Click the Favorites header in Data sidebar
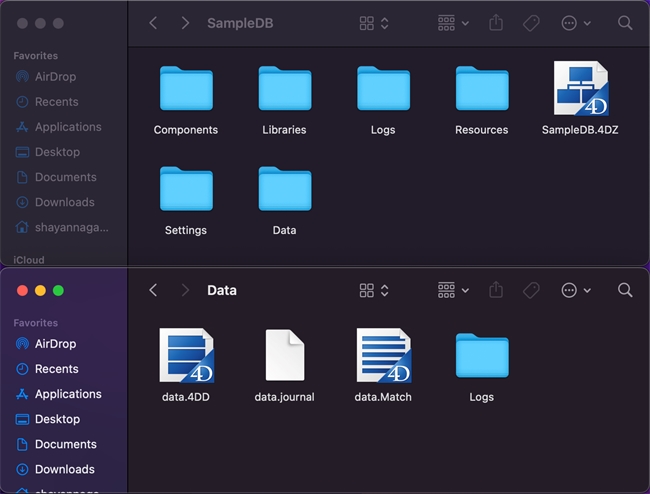Viewport: 650px width, 494px height. (x=36, y=323)
